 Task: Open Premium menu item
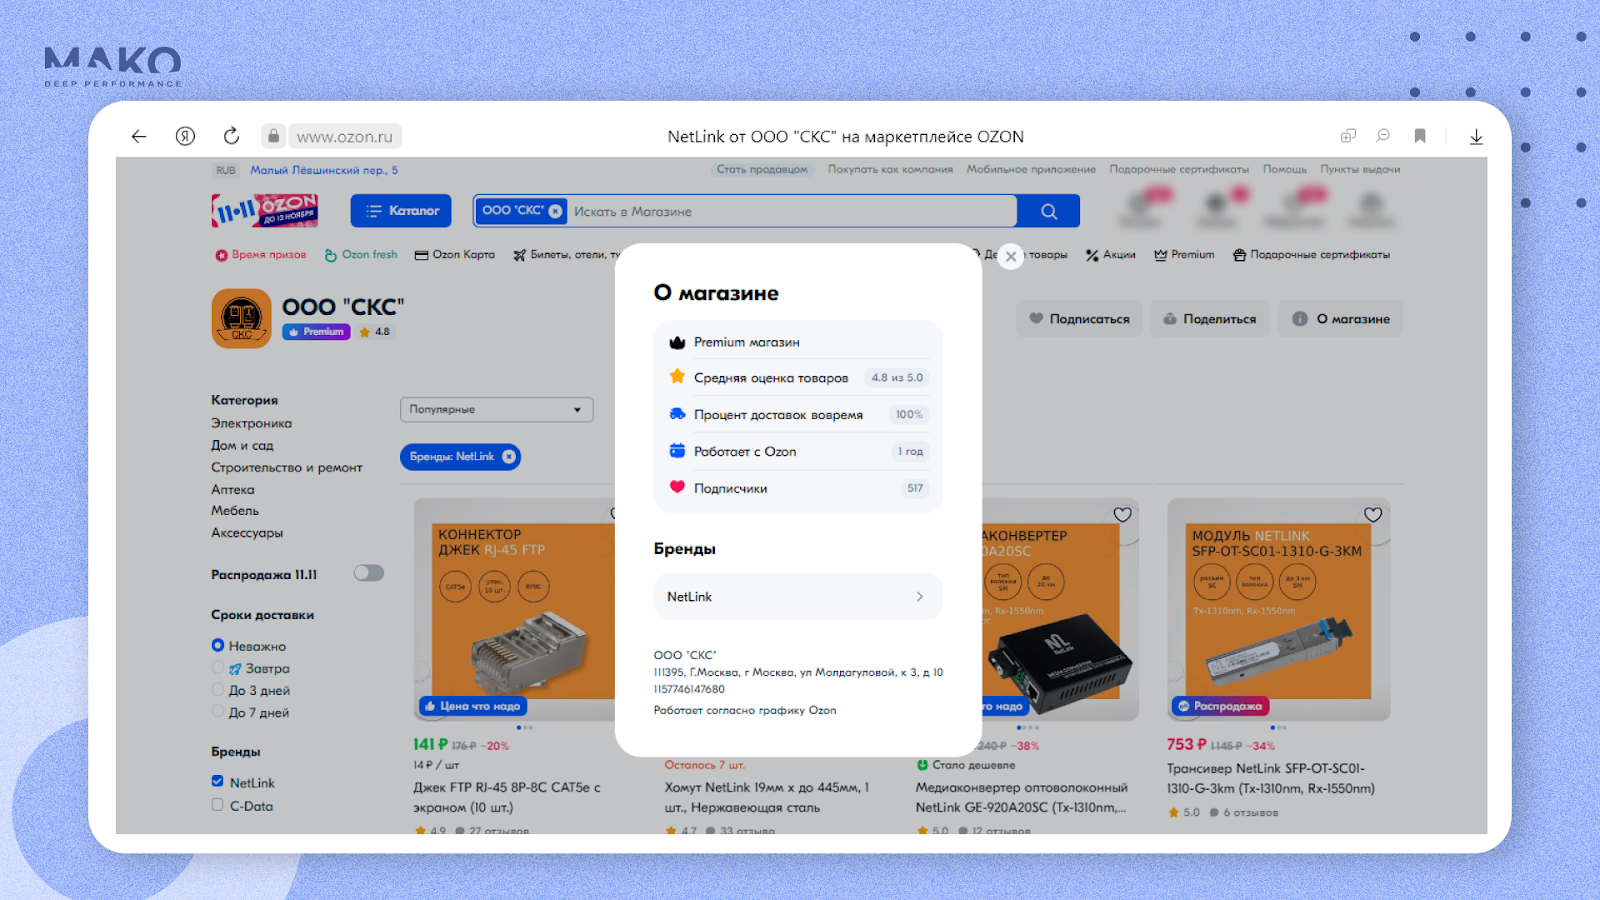point(1185,255)
